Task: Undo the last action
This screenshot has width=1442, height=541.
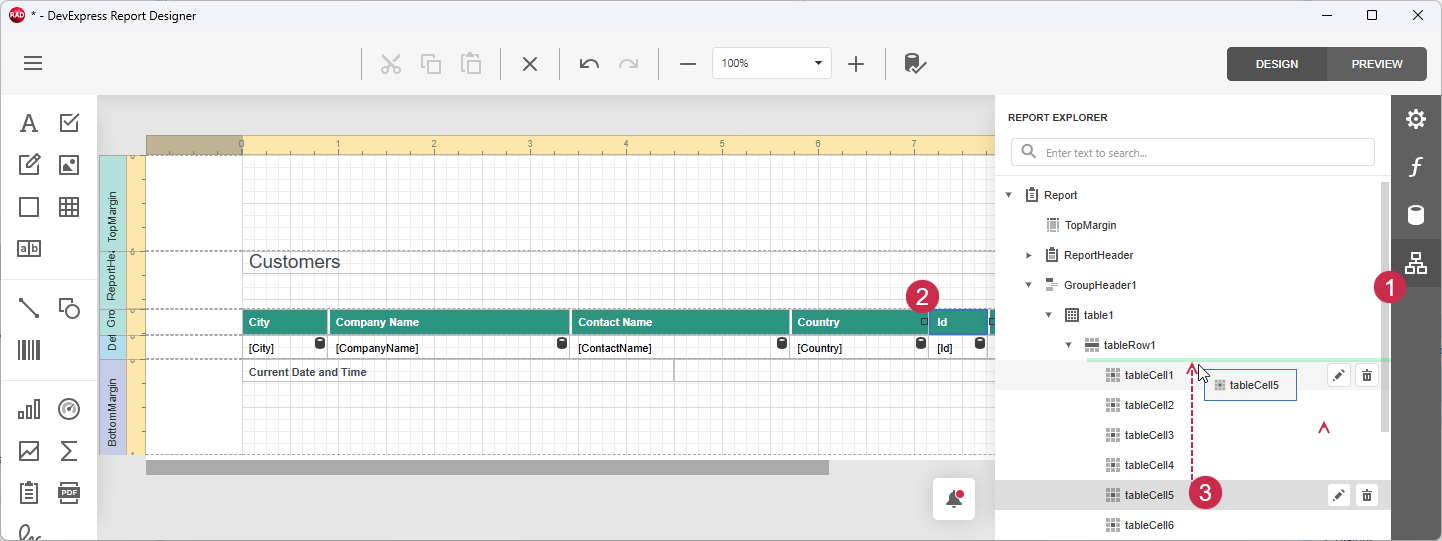Action: (x=589, y=64)
